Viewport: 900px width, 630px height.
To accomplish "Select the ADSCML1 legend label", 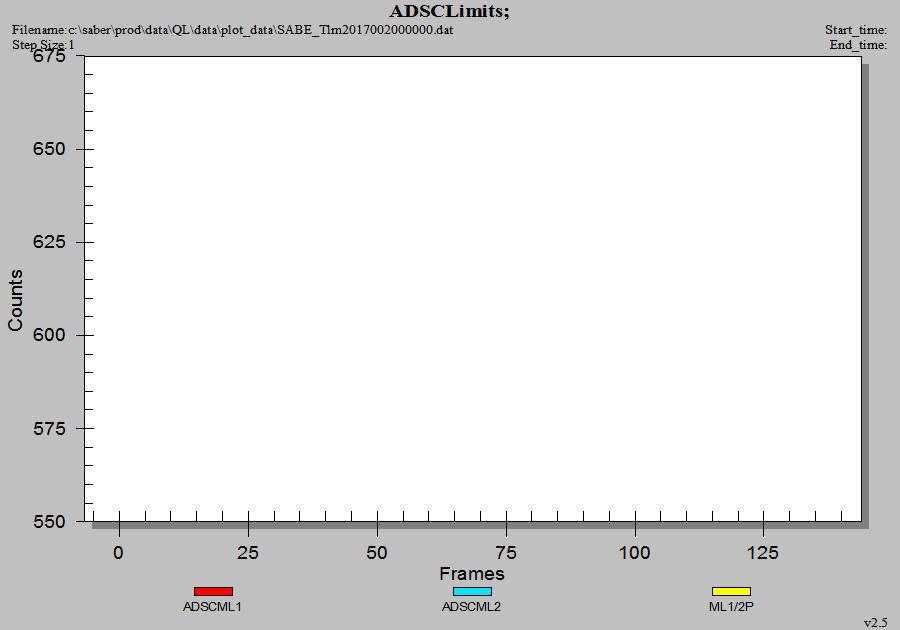I will coord(212,606).
